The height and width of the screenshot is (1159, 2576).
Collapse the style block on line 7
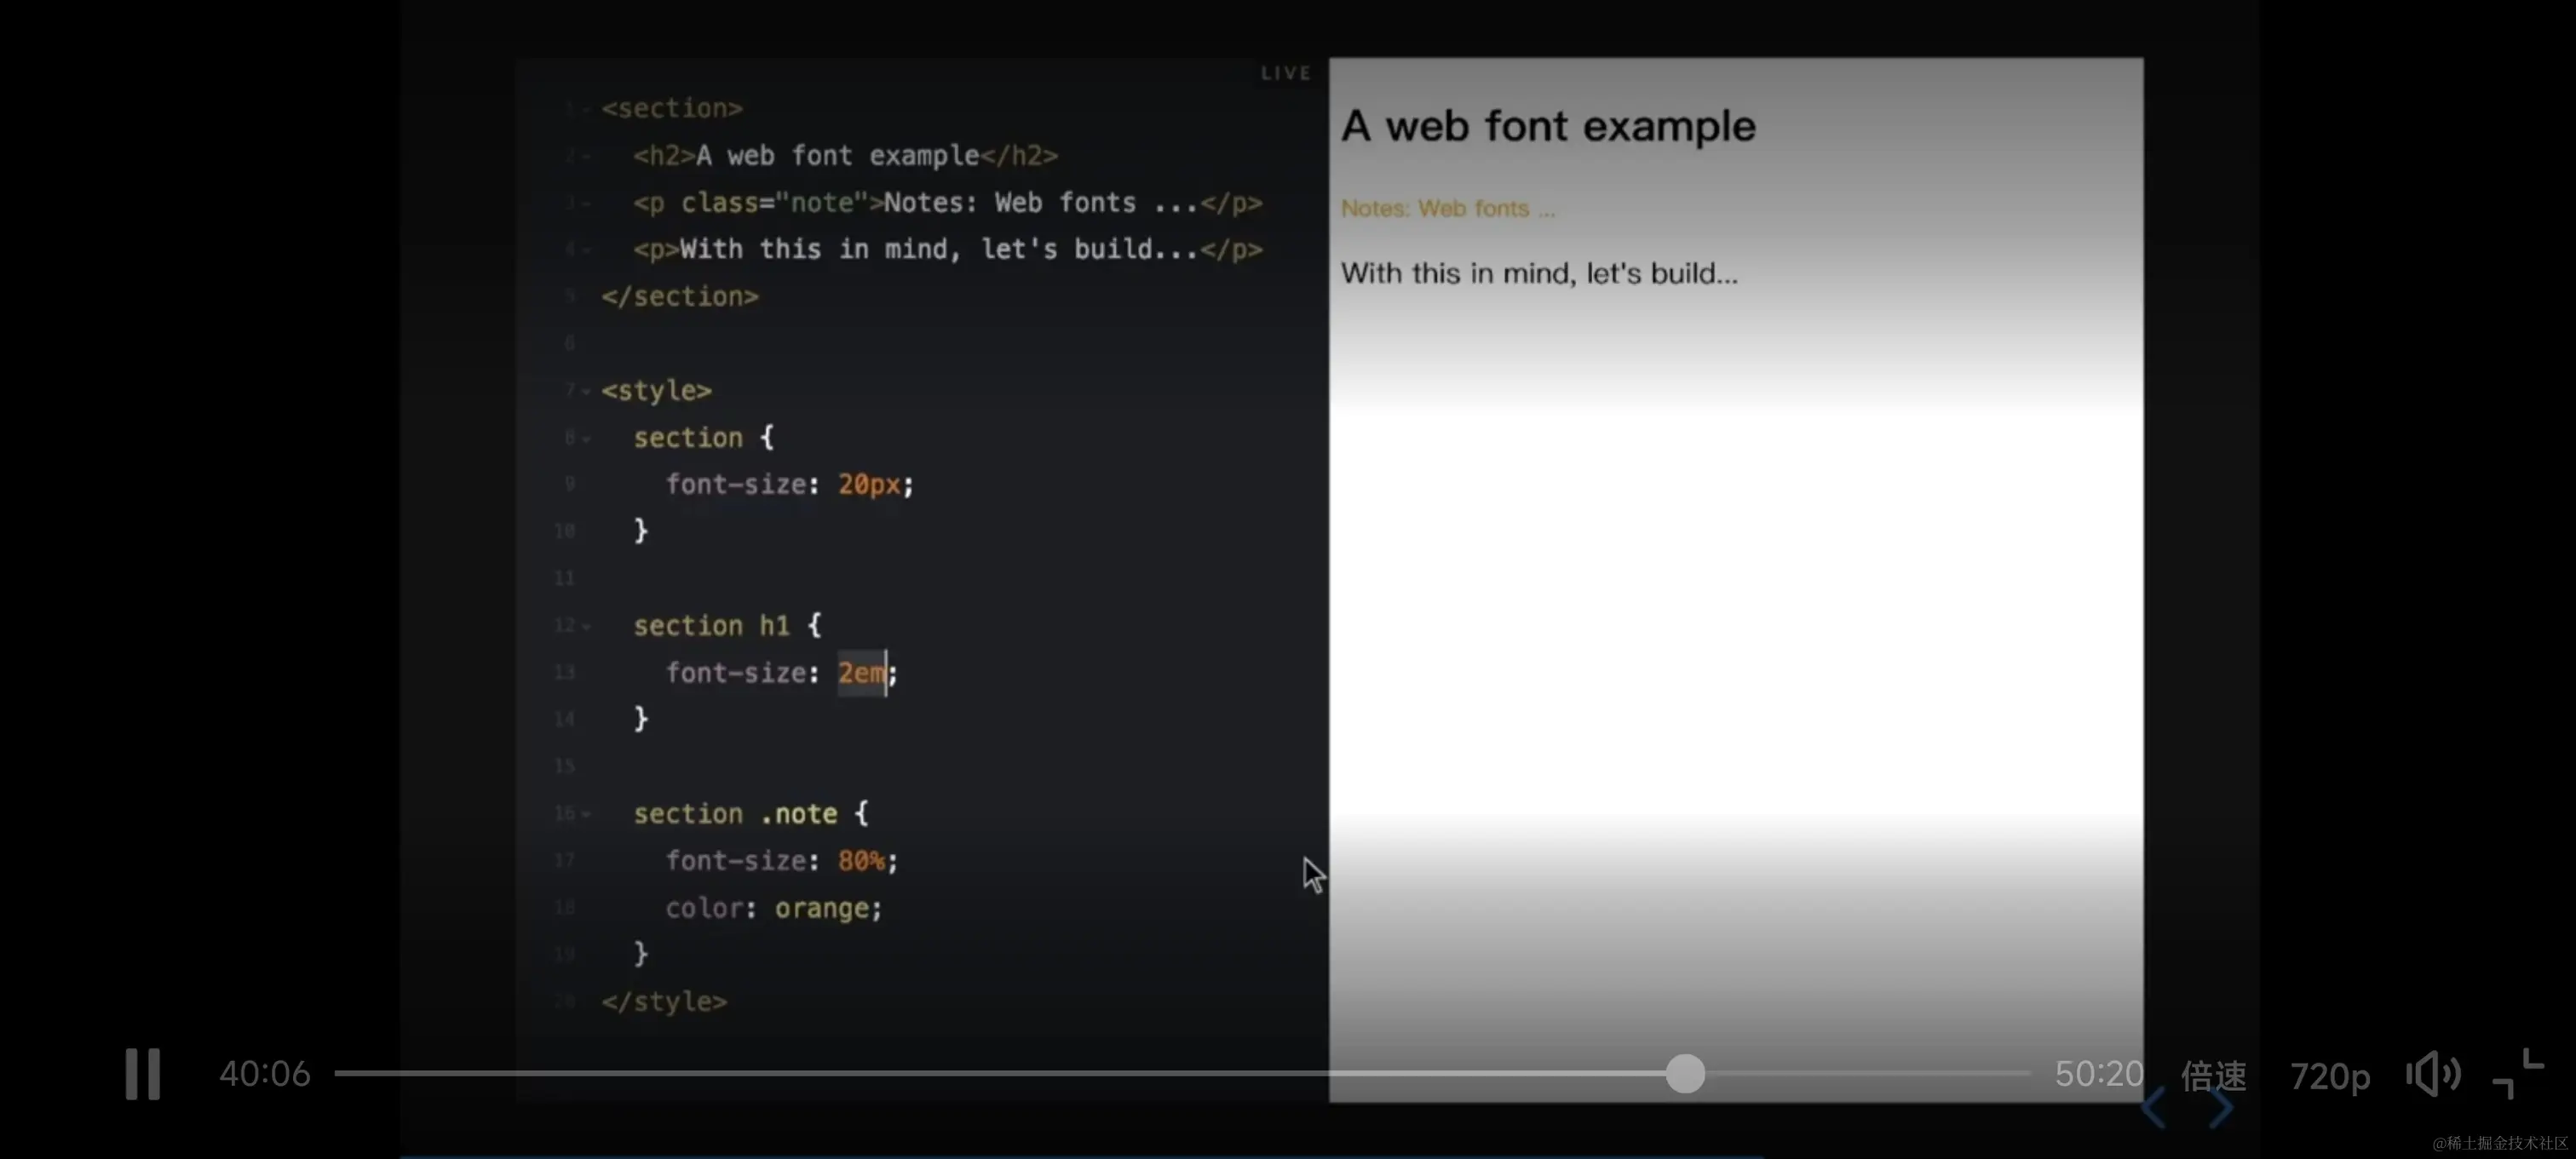(586, 391)
